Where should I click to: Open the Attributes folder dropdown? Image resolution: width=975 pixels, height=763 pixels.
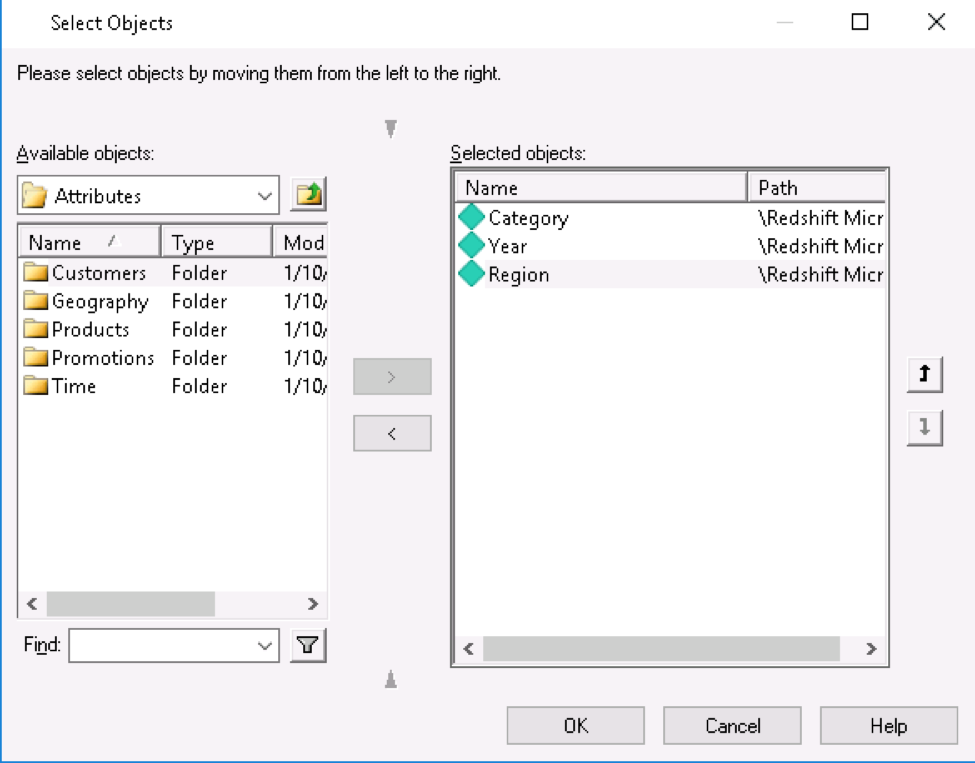point(265,194)
